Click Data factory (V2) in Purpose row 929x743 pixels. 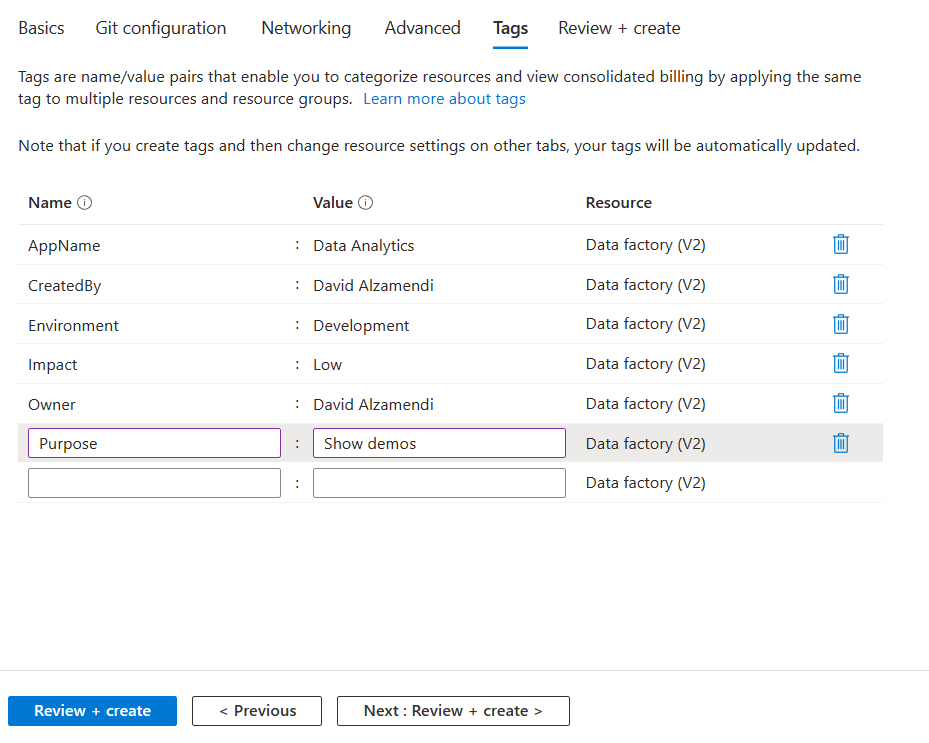646,444
